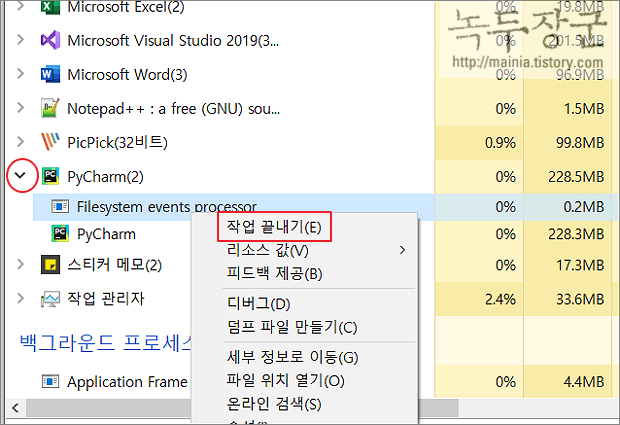The width and height of the screenshot is (620, 425).
Task: Collapse the PyCharm(2) group
Action: [21, 176]
